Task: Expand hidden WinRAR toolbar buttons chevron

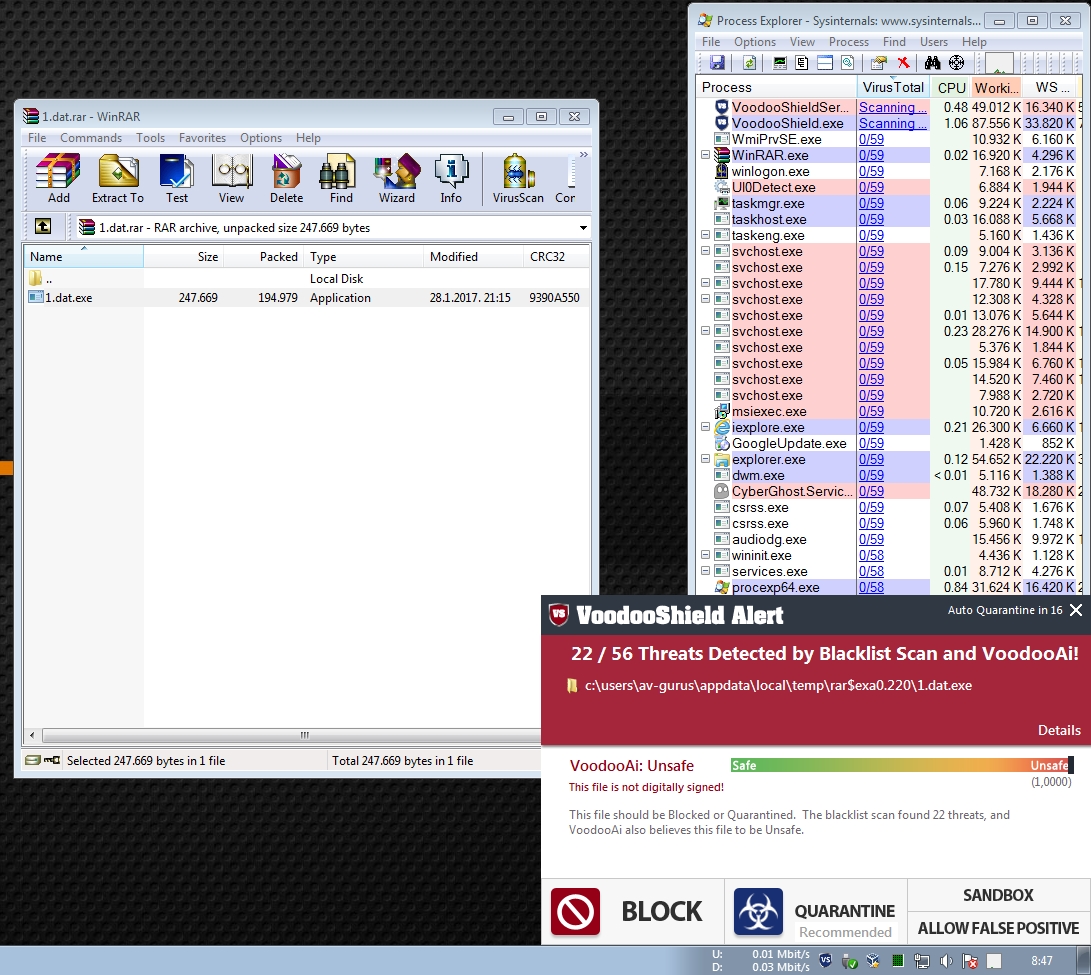Action: (584, 154)
